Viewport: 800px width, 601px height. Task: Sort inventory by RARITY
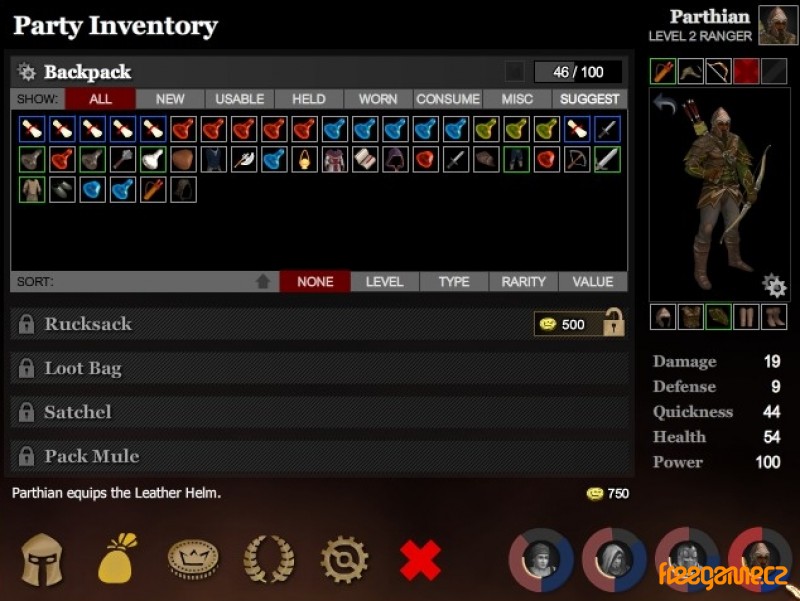523,282
